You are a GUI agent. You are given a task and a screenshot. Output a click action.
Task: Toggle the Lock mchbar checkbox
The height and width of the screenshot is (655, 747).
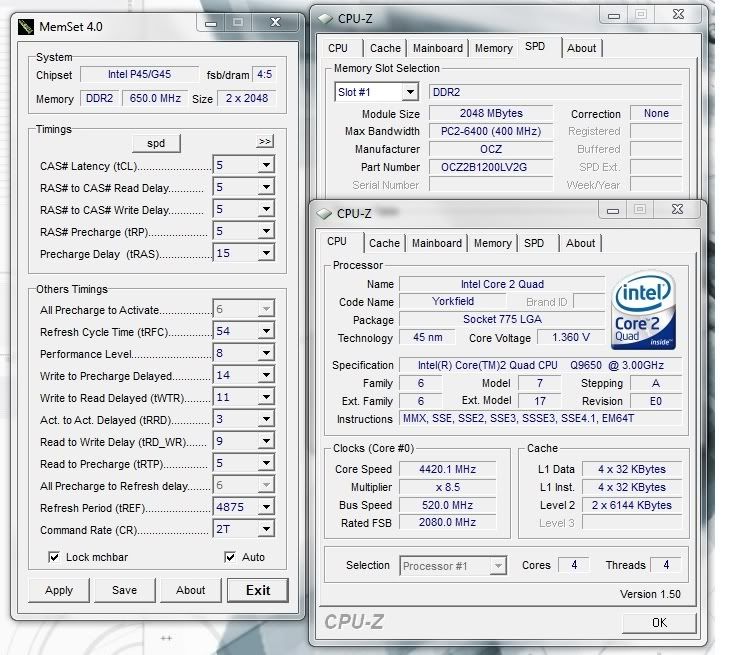(x=54, y=557)
